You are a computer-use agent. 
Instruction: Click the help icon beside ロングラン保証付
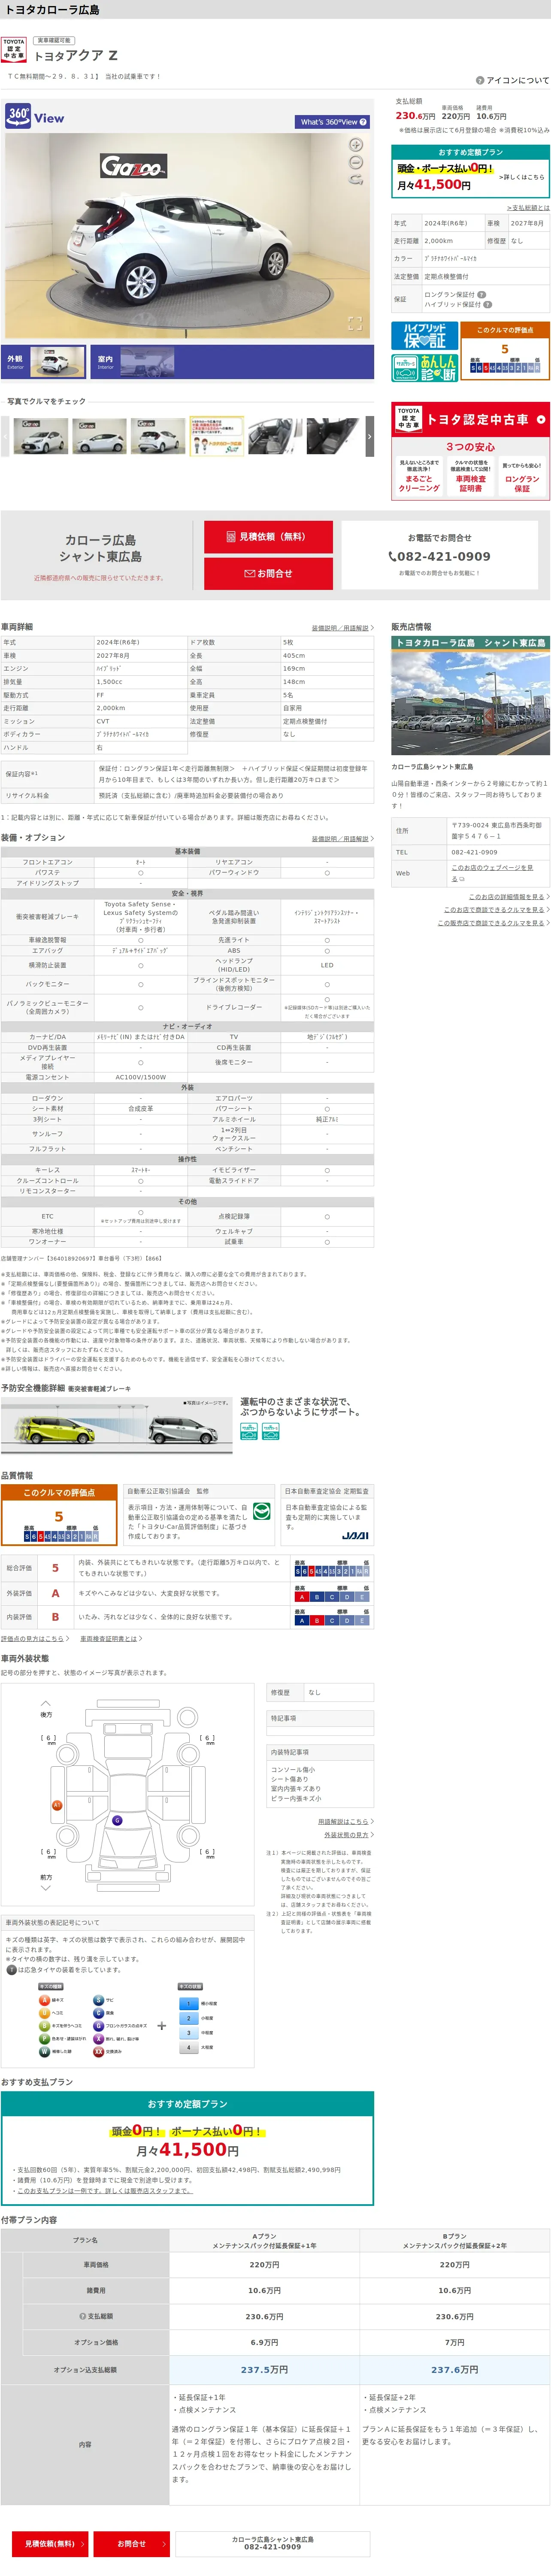click(481, 294)
